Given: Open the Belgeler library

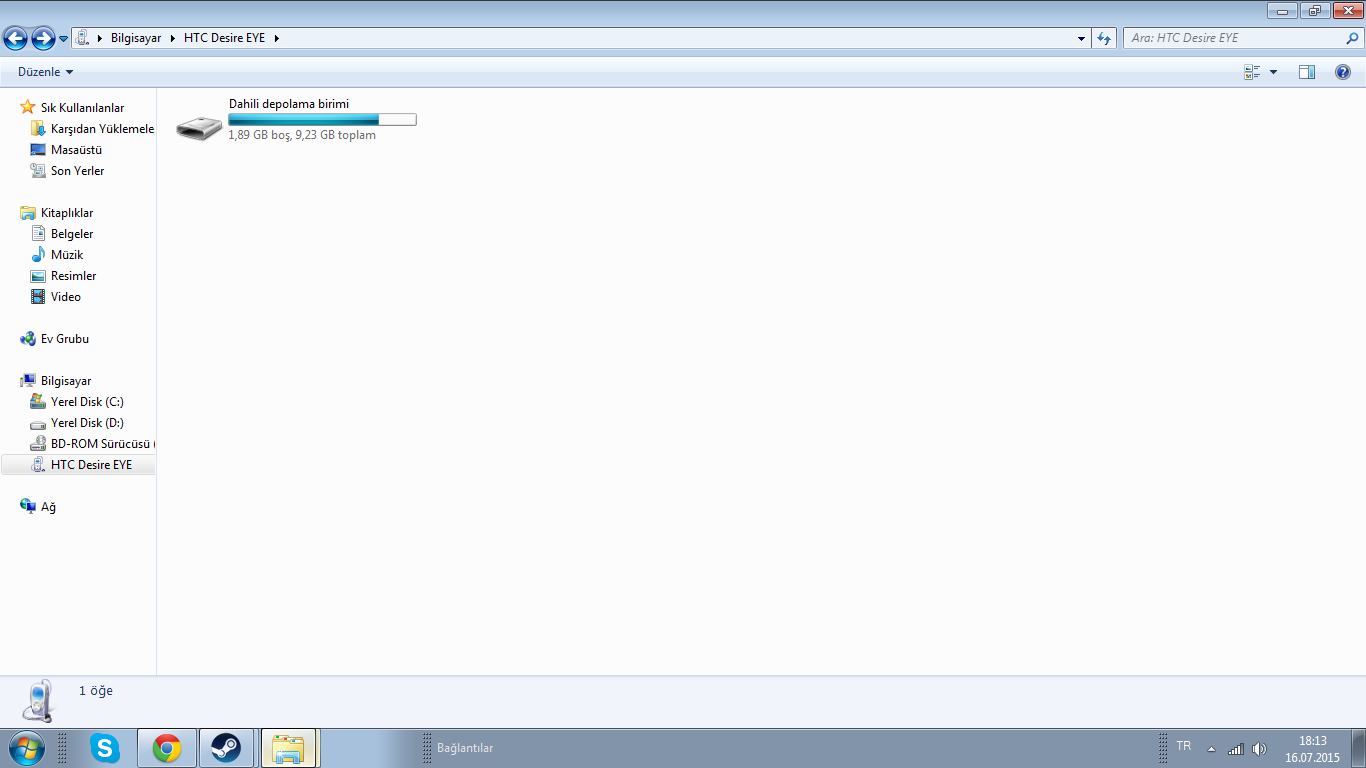Looking at the screenshot, I should (x=72, y=234).
